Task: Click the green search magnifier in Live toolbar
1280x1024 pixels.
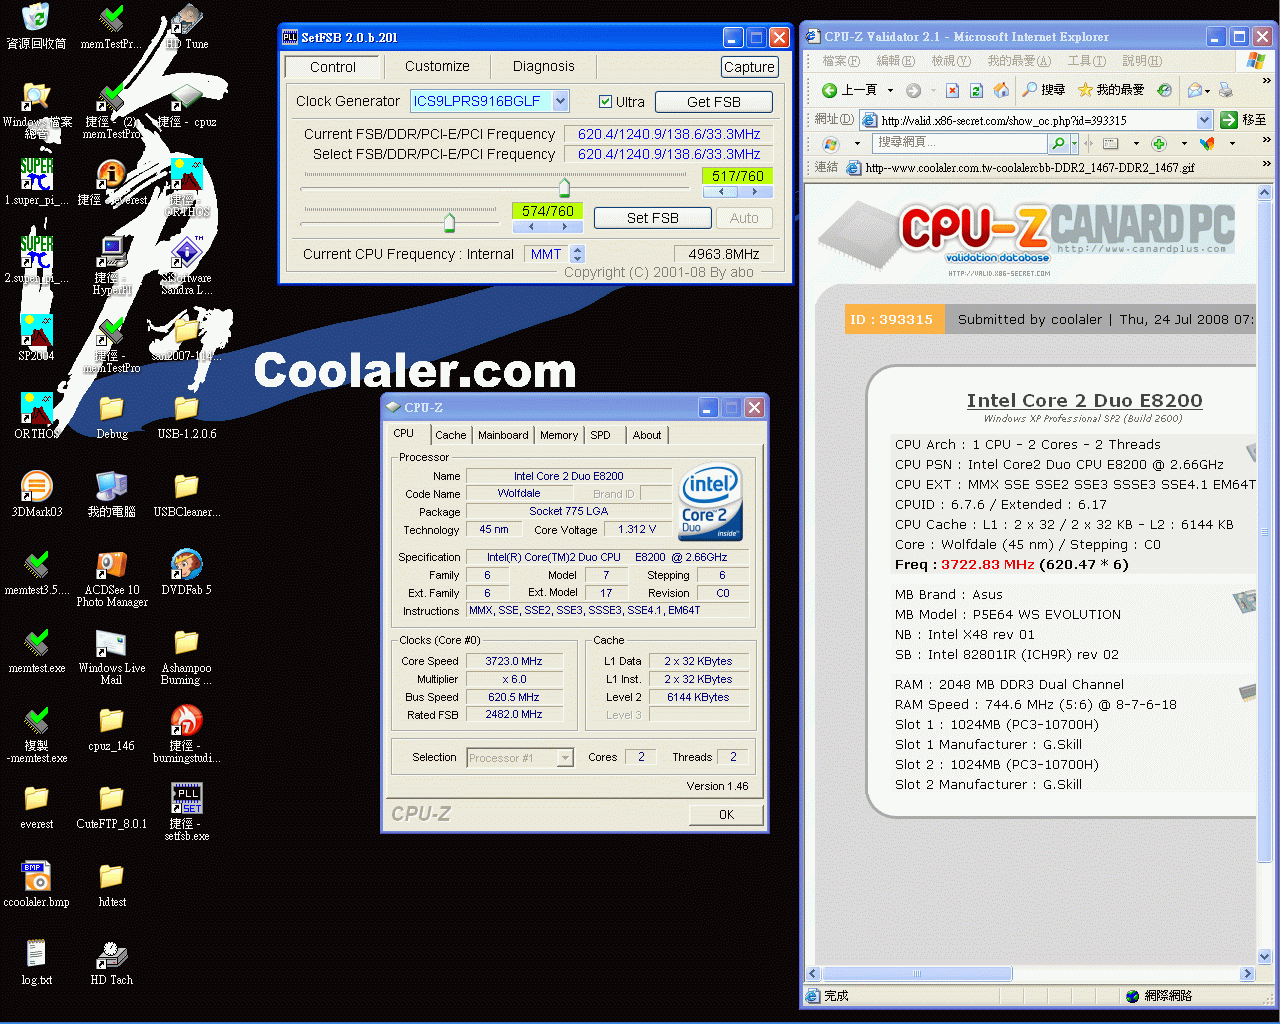Action: pos(1056,143)
